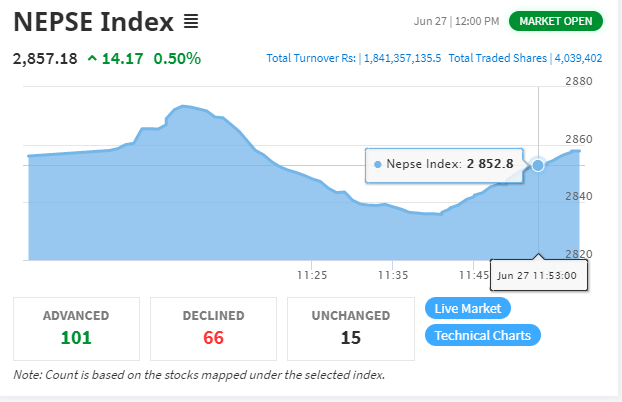
Task: Click the Jun 27 11:53:00 crosshair label
Action: pos(539,275)
